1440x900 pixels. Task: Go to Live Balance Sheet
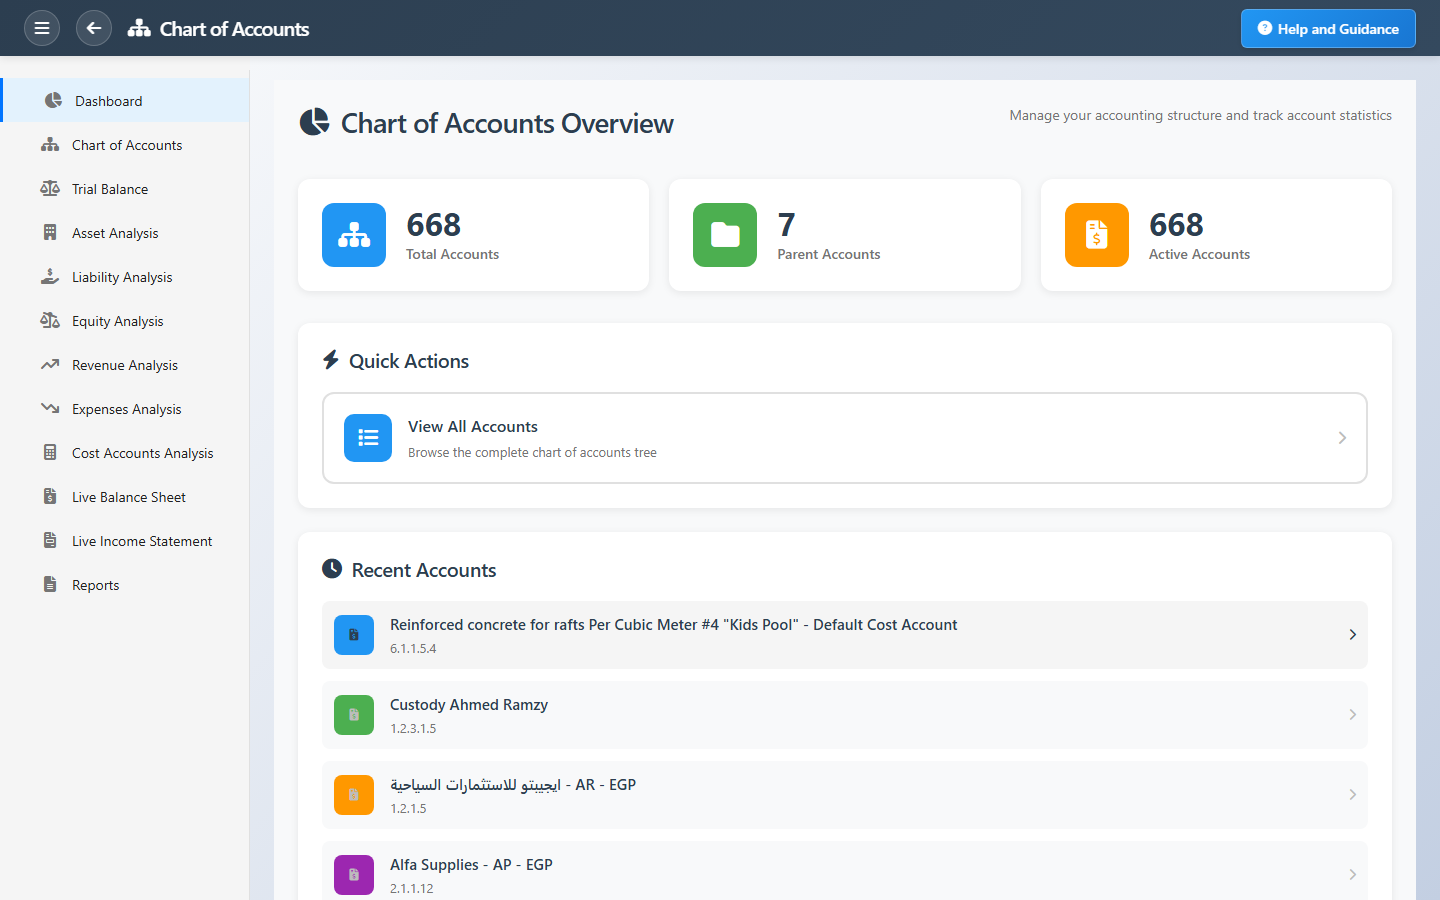point(129,497)
